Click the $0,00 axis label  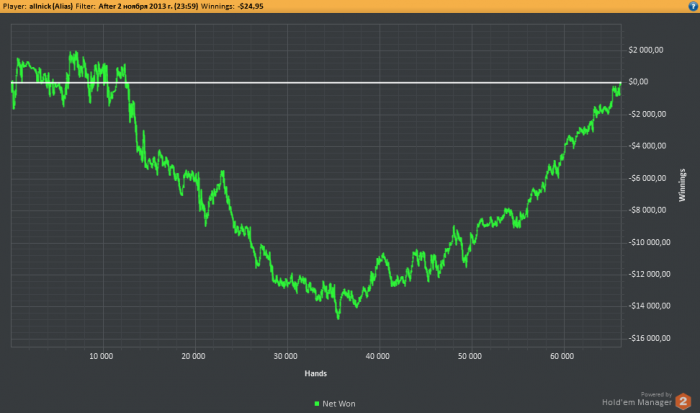point(638,82)
